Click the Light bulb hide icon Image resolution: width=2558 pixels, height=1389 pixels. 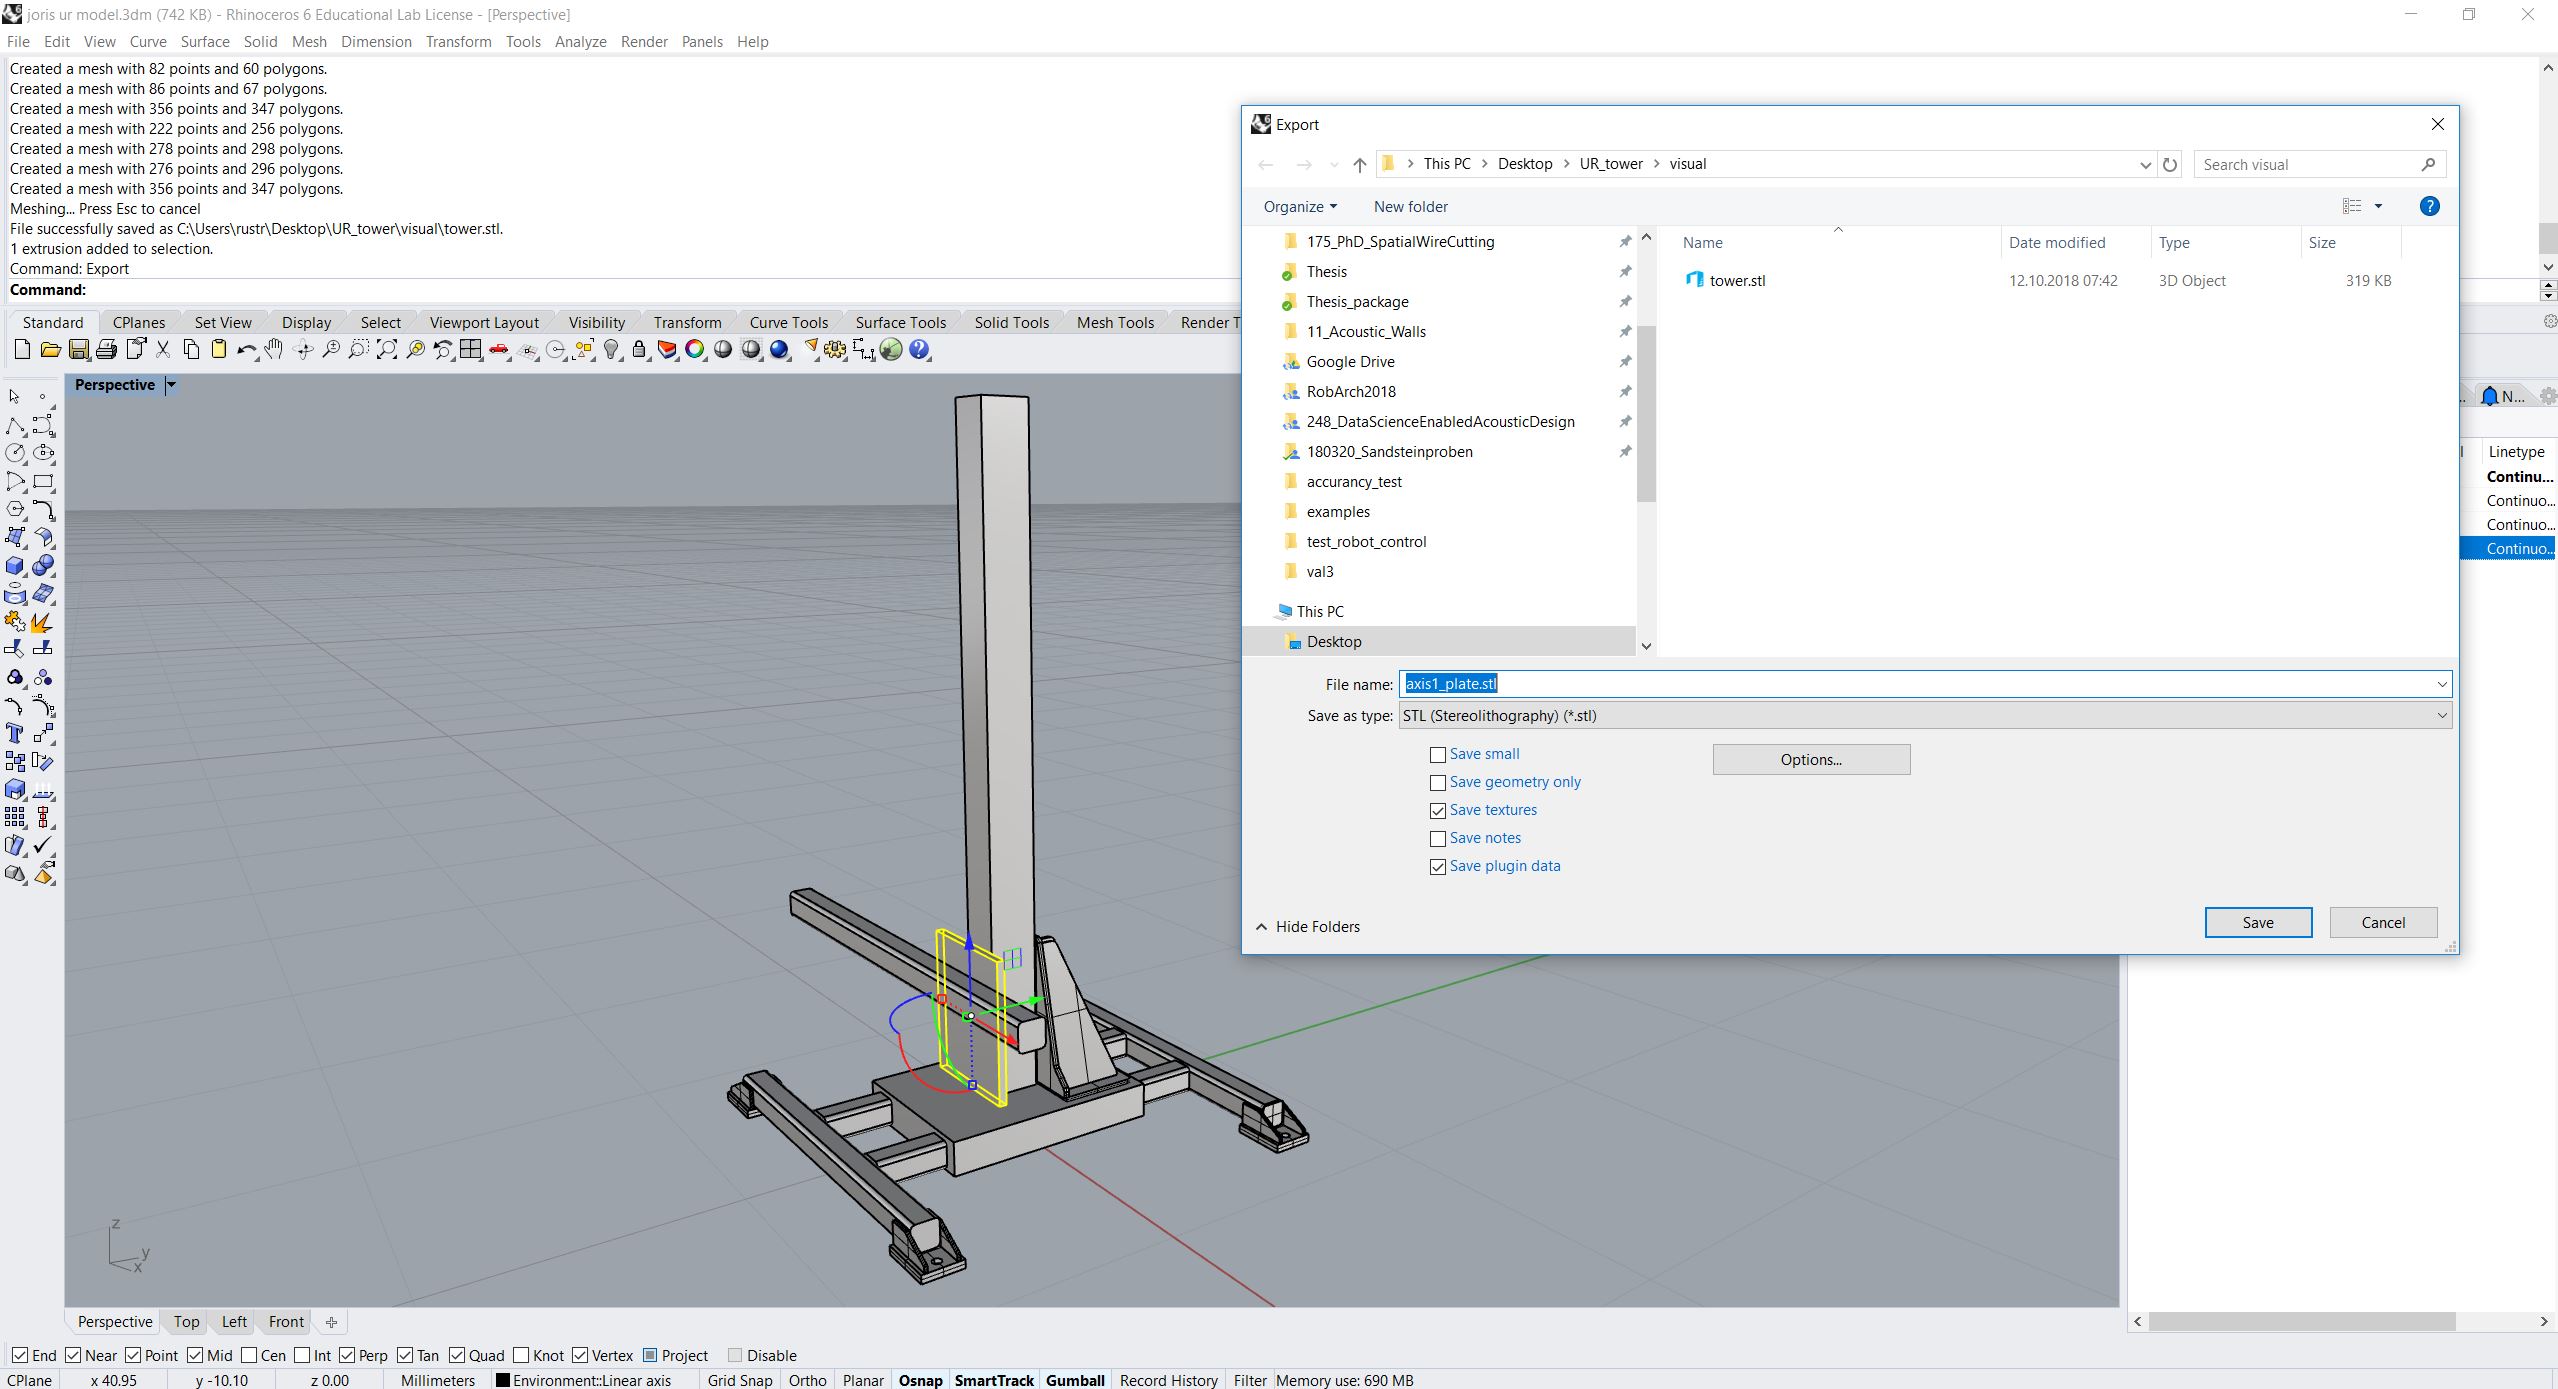pyautogui.click(x=612, y=350)
